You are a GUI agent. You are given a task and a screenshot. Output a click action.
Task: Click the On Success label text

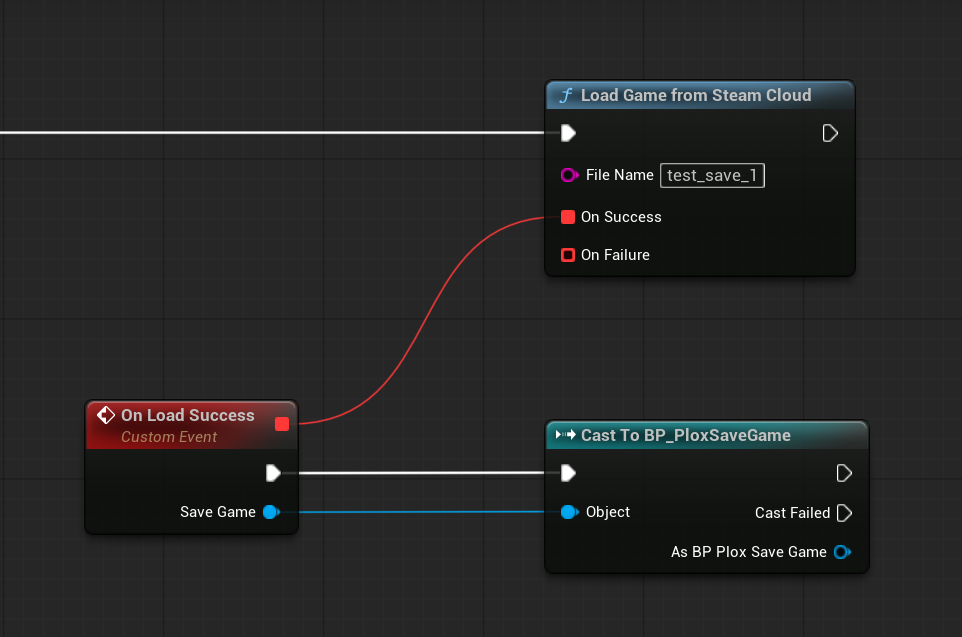[621, 217]
